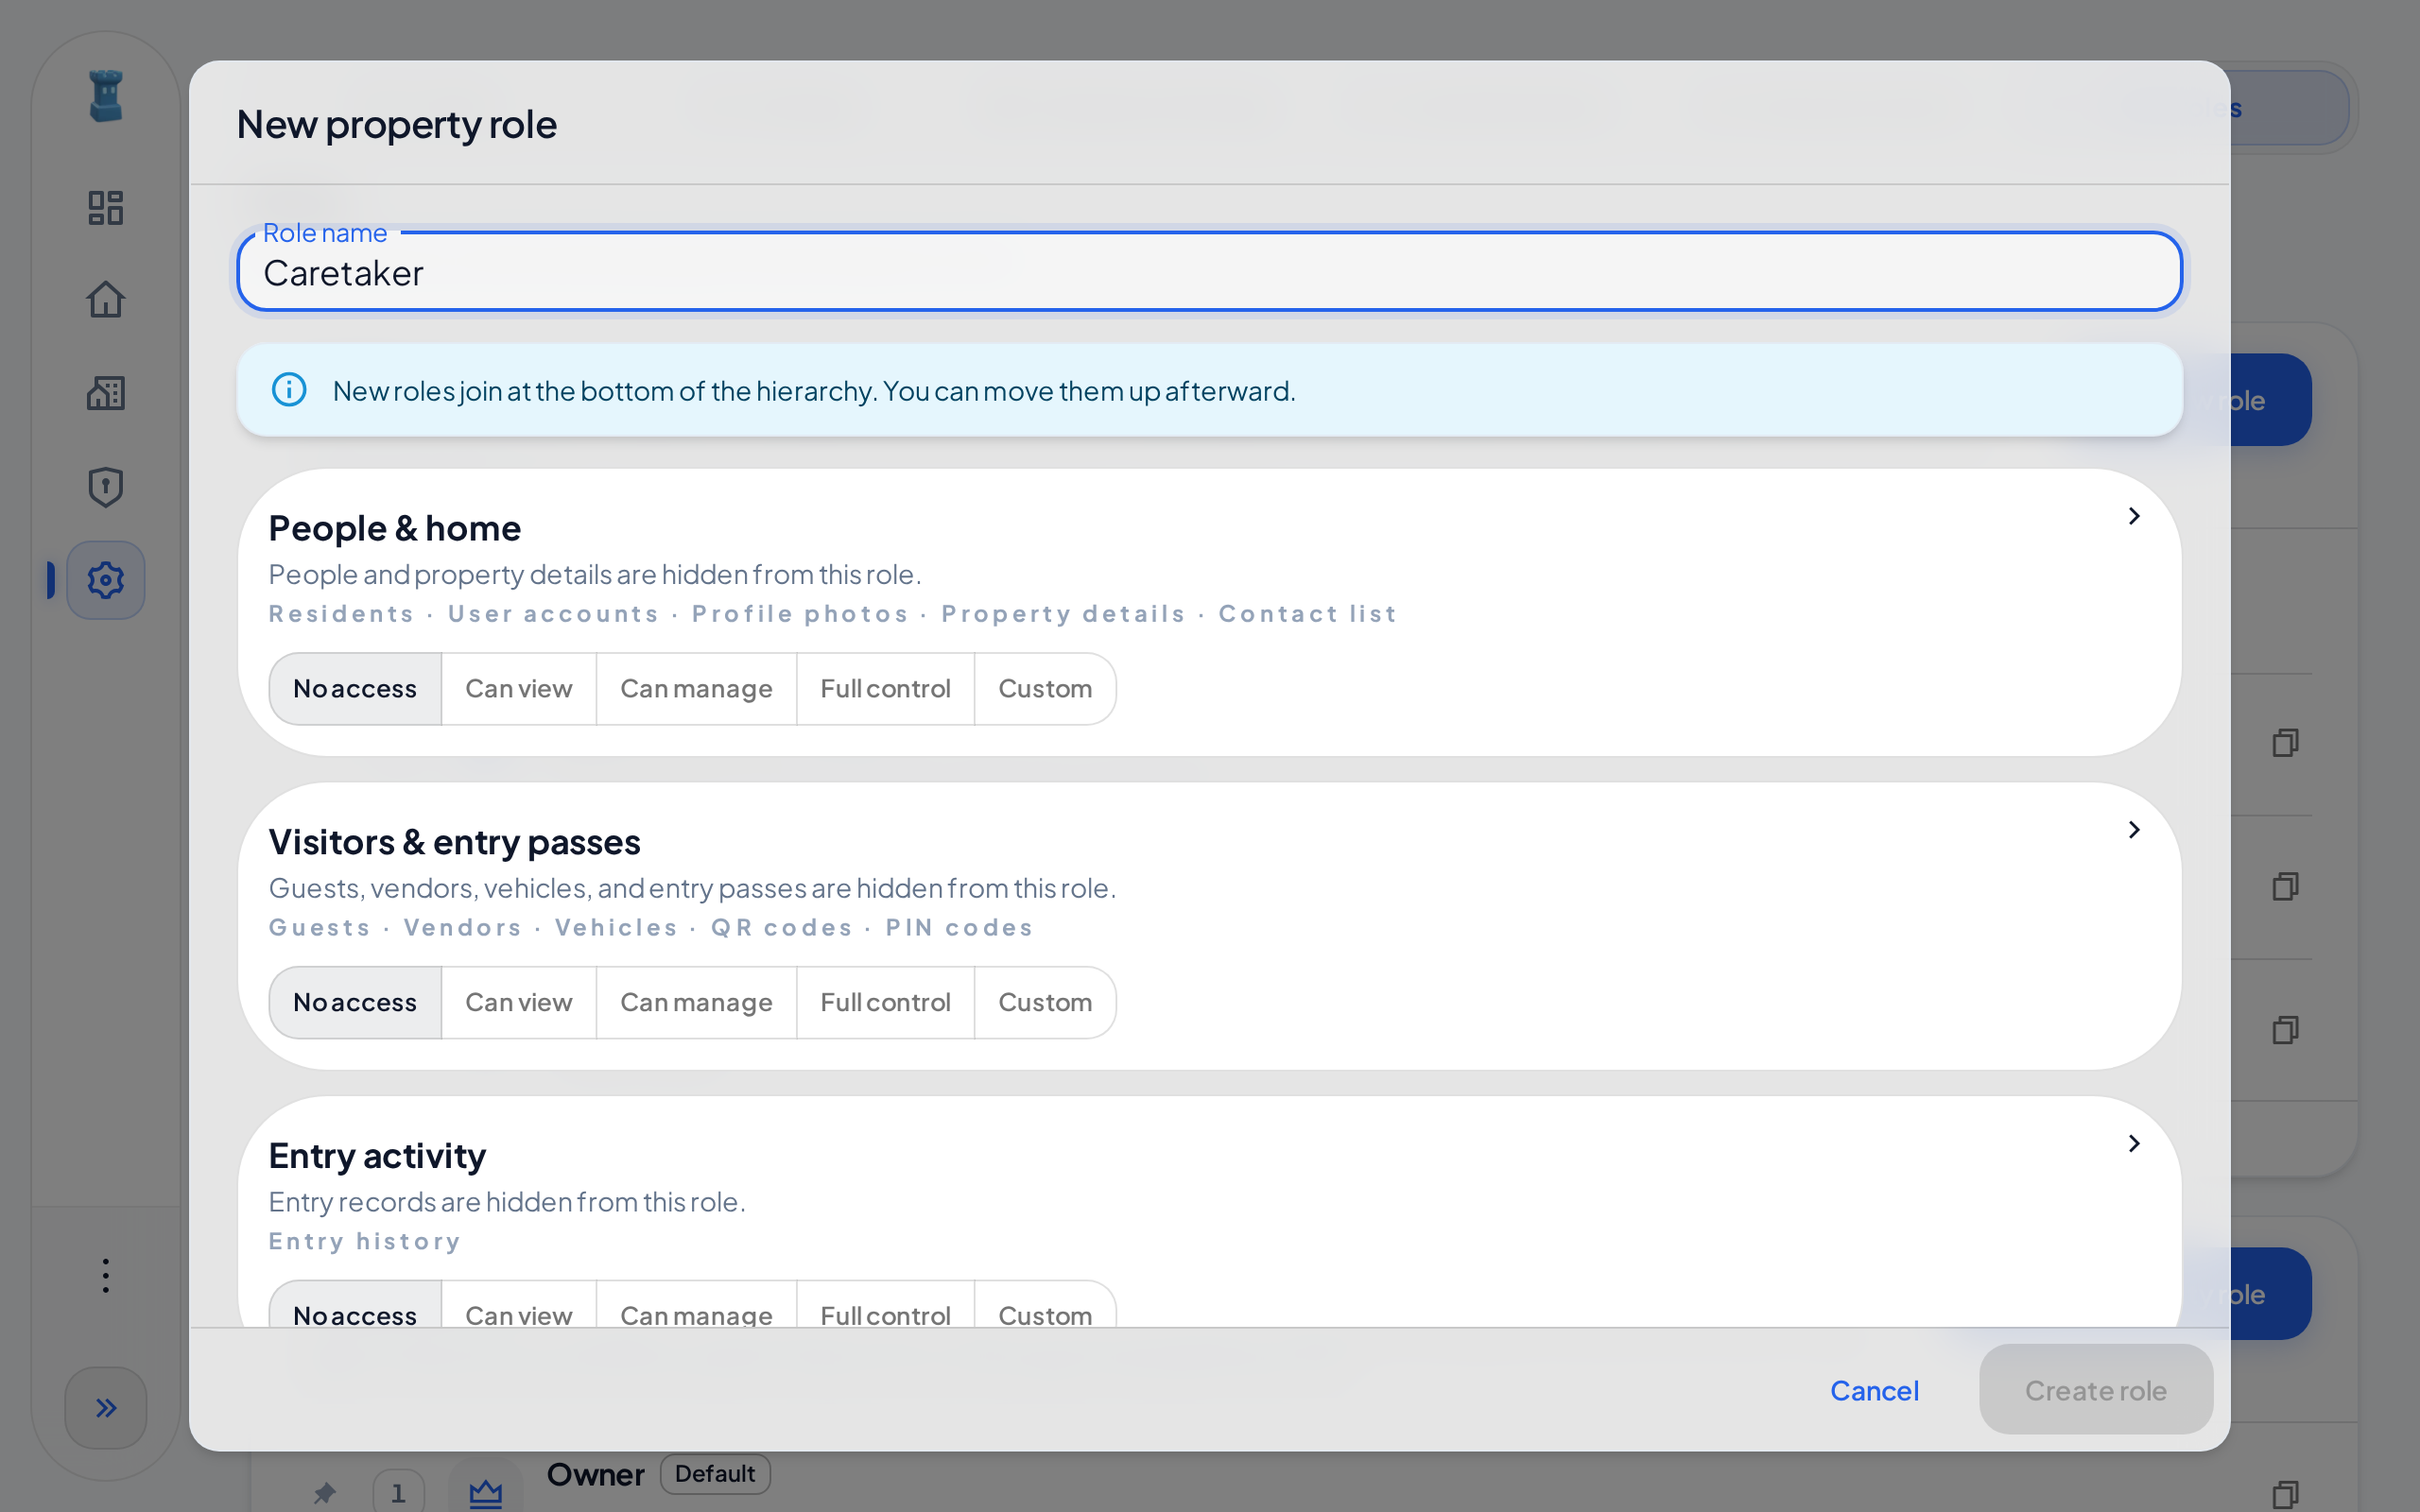The image size is (2420, 1512).
Task: Click the Owner role name
Action: 595,1475
